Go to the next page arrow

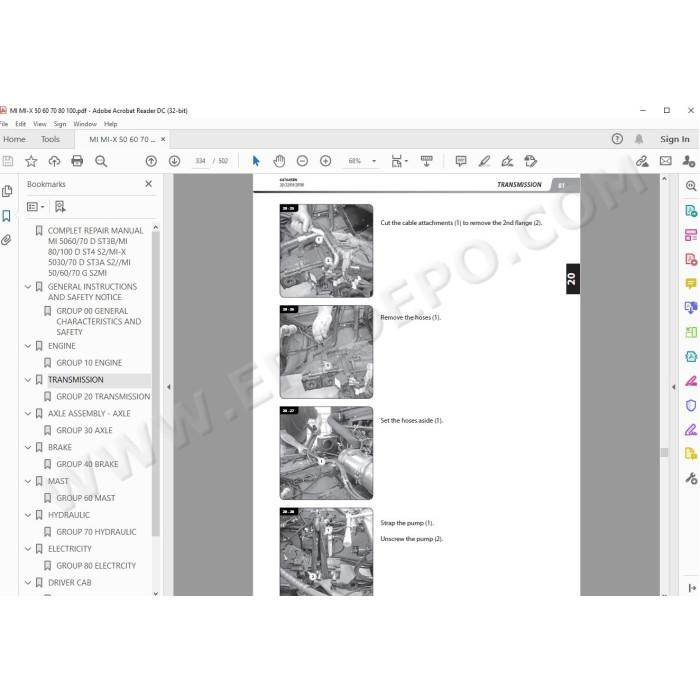pyautogui.click(x=175, y=161)
